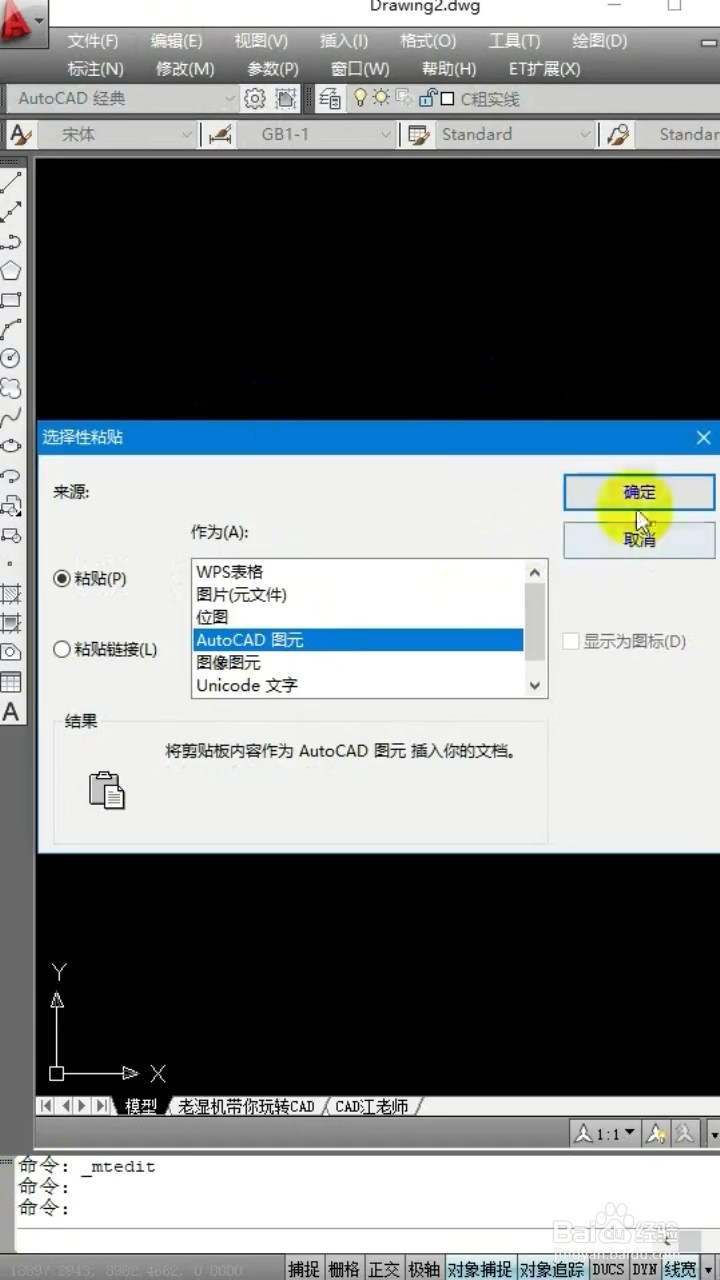720x1280 pixels.
Task: Select the Multiline Text tool
Action: coord(11,712)
